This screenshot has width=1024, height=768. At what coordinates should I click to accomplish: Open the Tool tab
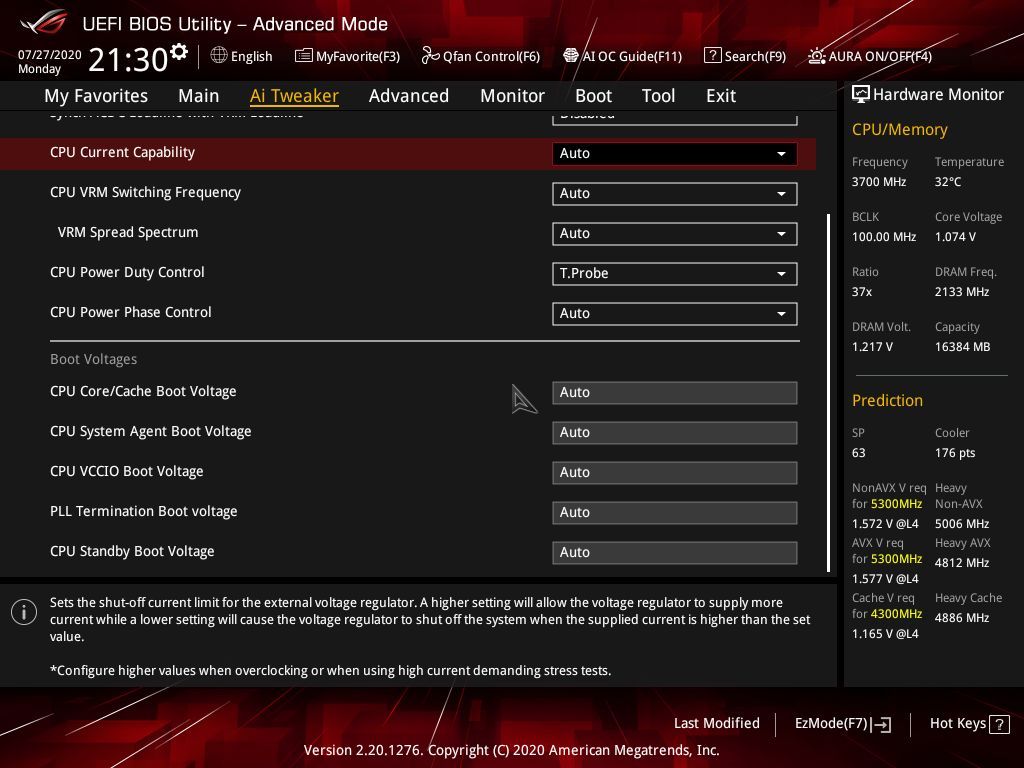[x=658, y=96]
